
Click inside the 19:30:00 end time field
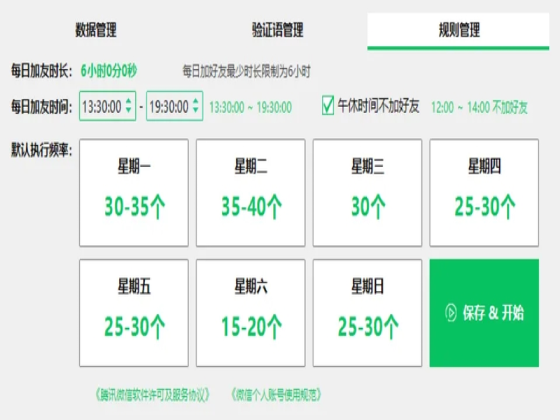coord(175,106)
